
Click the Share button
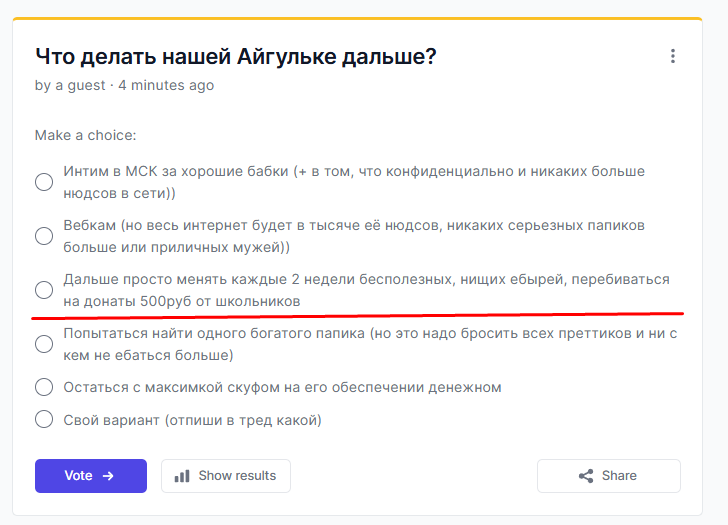609,476
